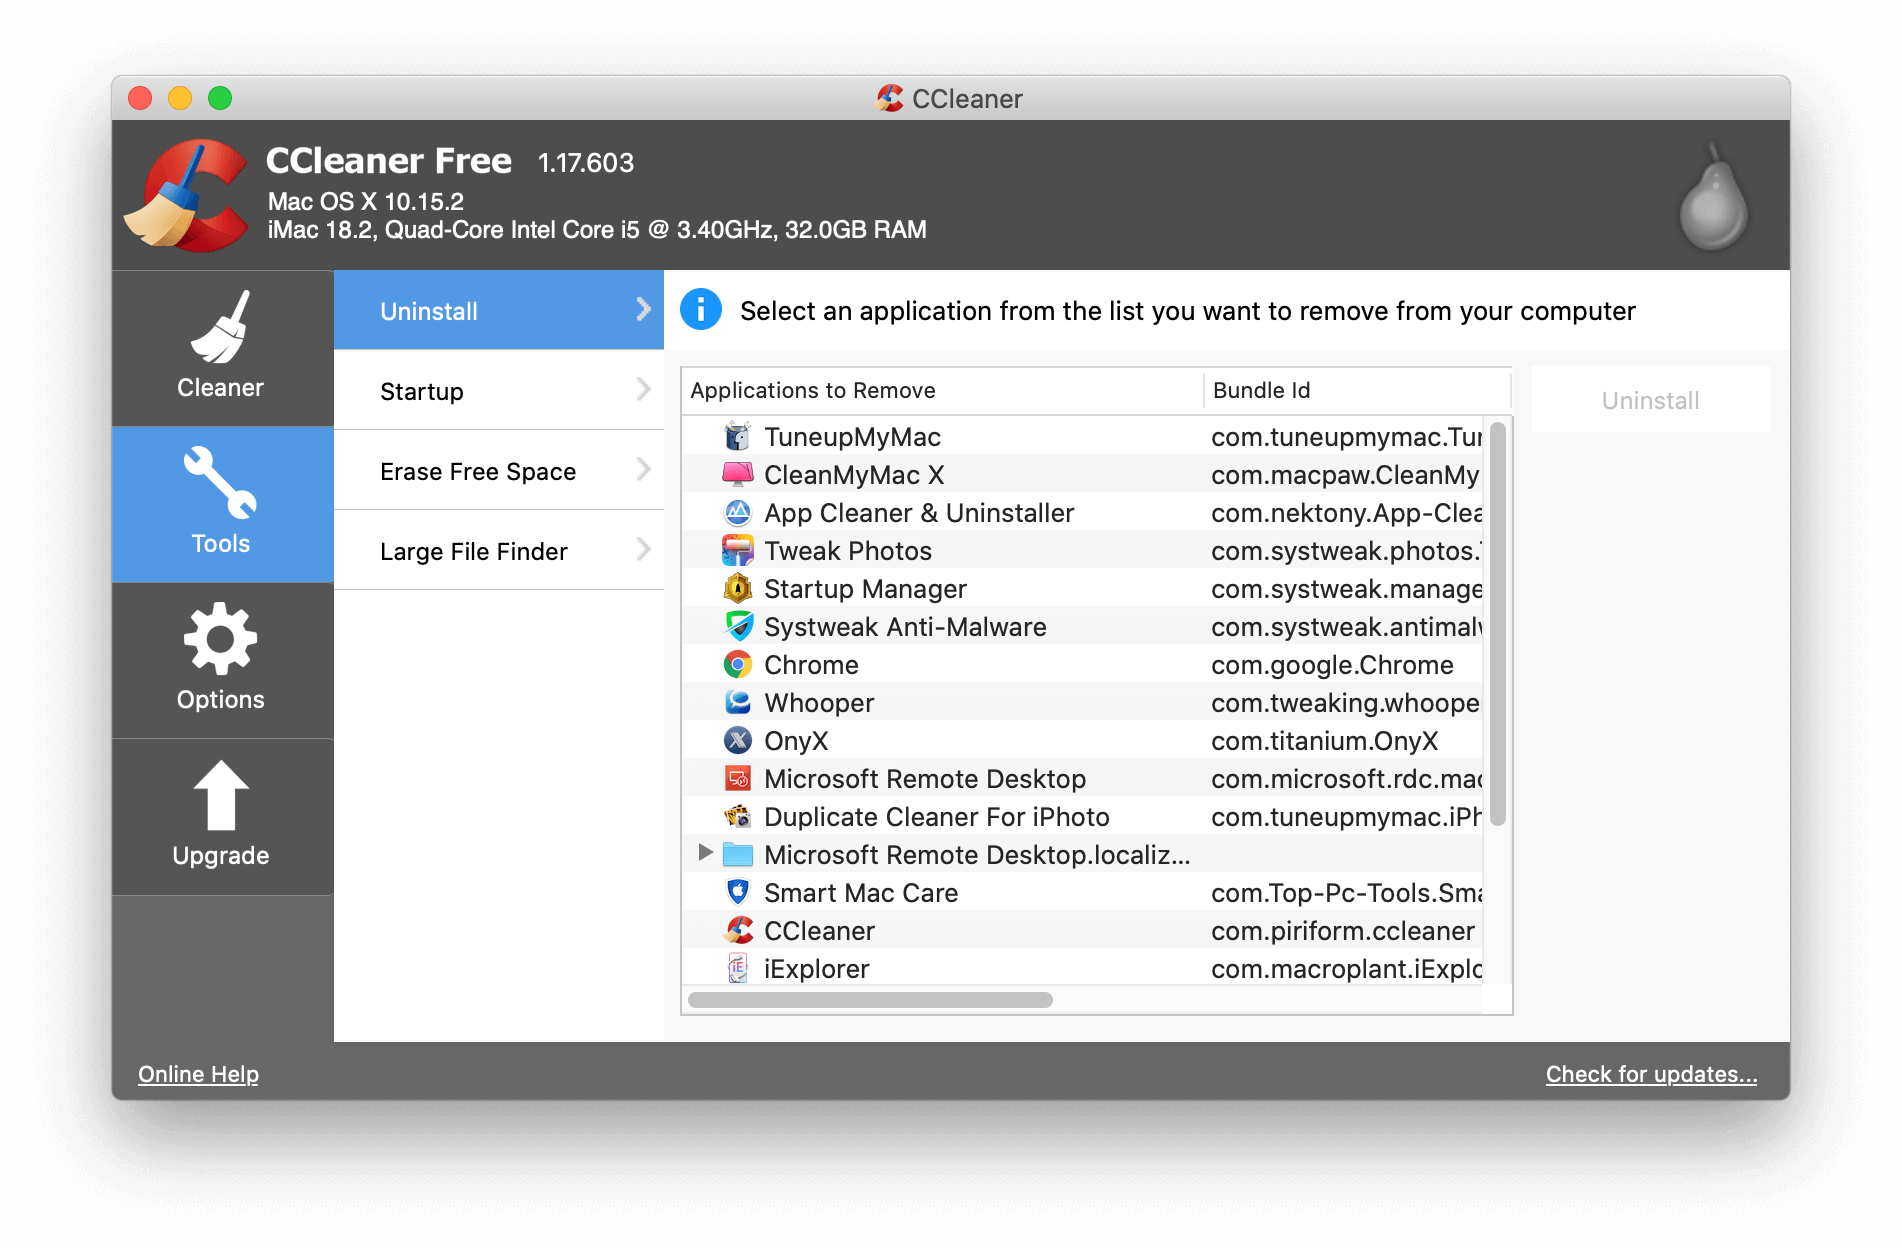1902x1248 pixels.
Task: Click the iMac 18.2 hardware info line
Action: (x=597, y=230)
